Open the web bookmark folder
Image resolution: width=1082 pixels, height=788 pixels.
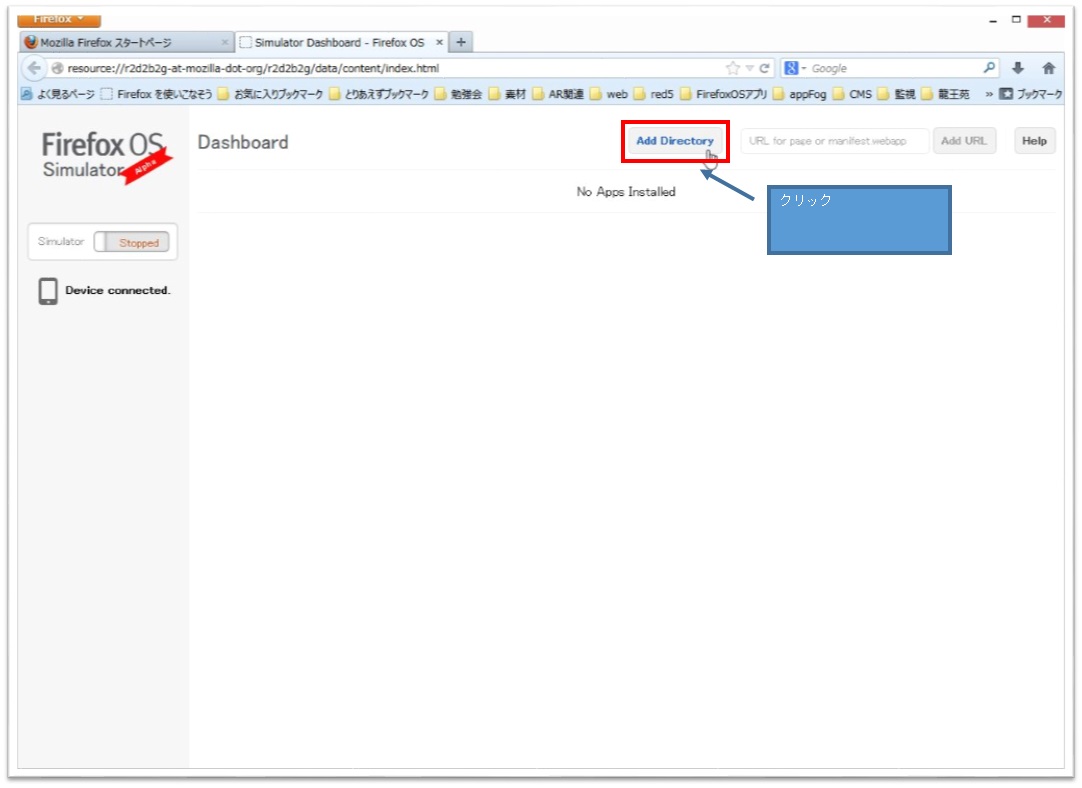pyautogui.click(x=609, y=94)
